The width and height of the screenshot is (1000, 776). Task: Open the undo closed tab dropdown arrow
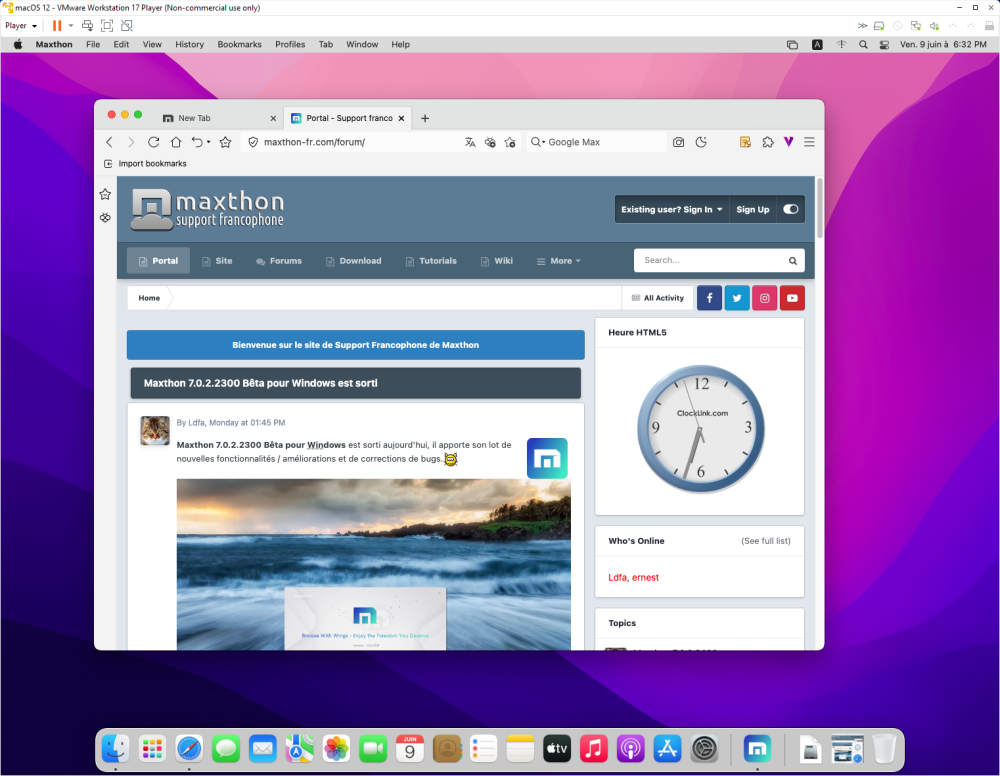(x=209, y=142)
